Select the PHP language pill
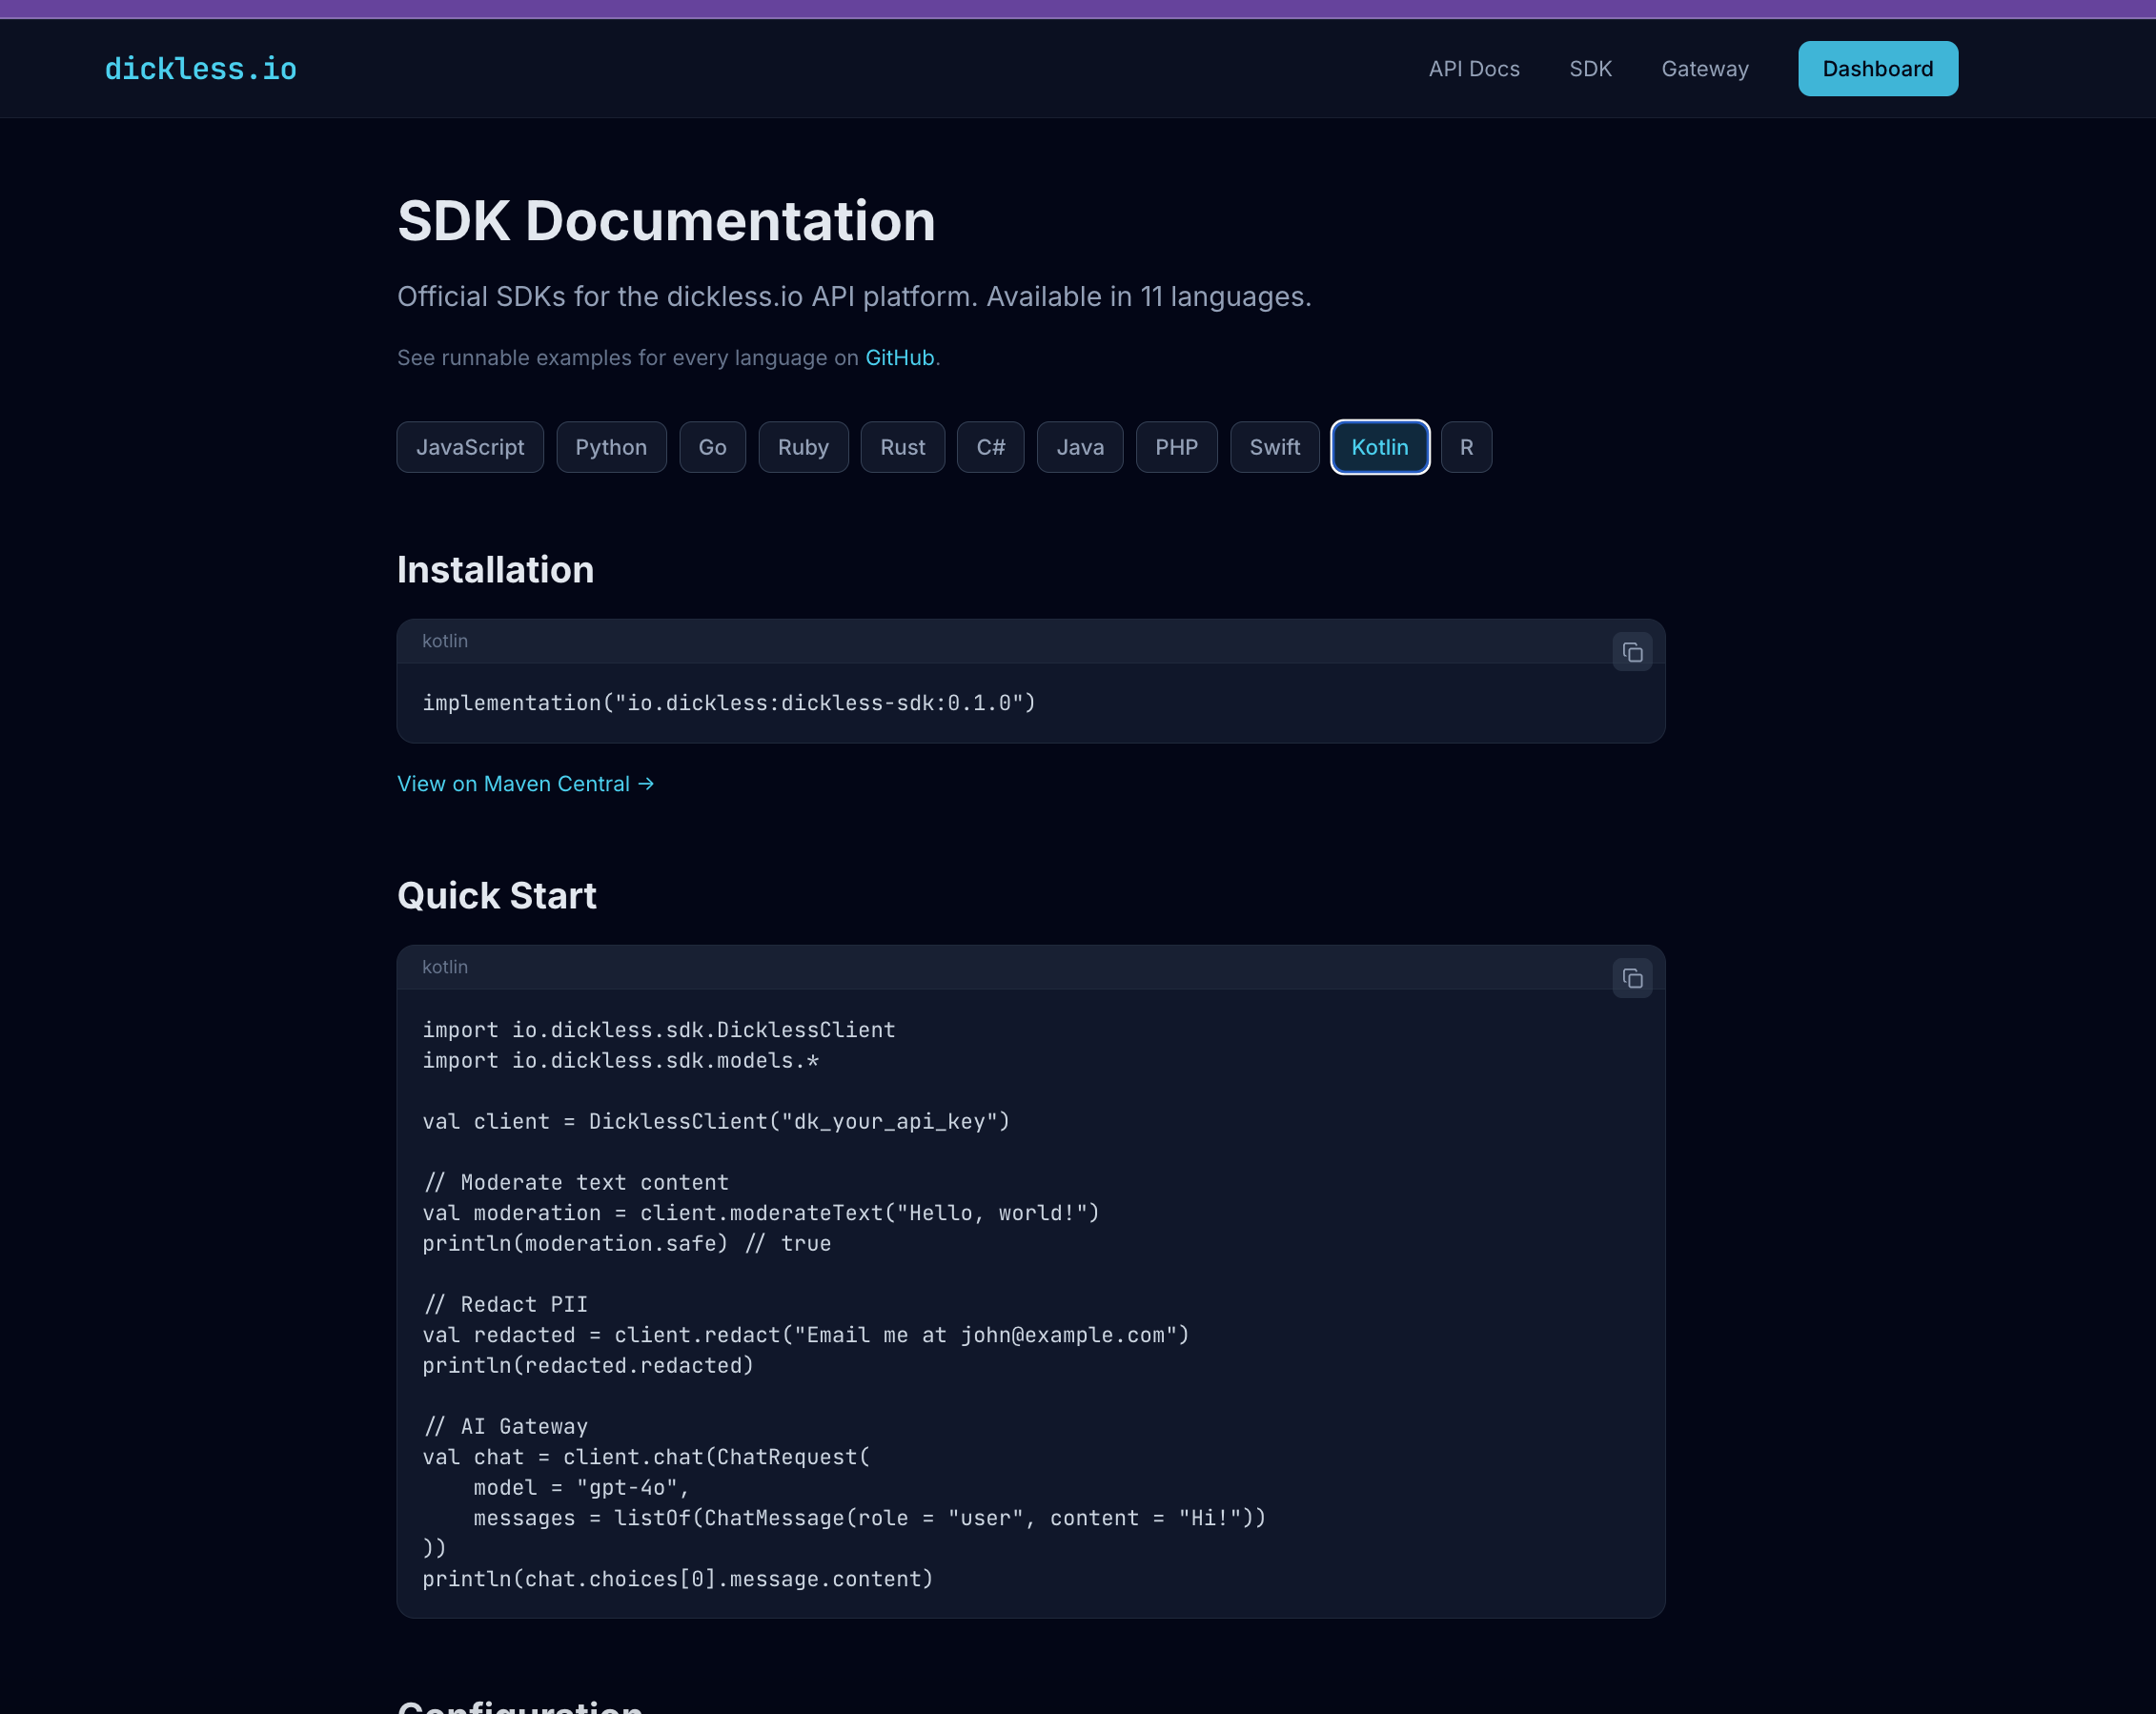 [x=1176, y=447]
